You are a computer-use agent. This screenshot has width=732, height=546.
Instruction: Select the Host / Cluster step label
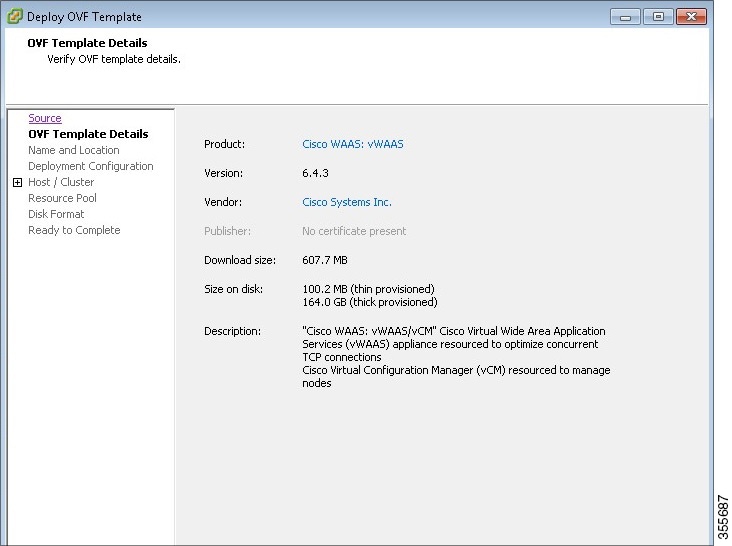point(61,182)
